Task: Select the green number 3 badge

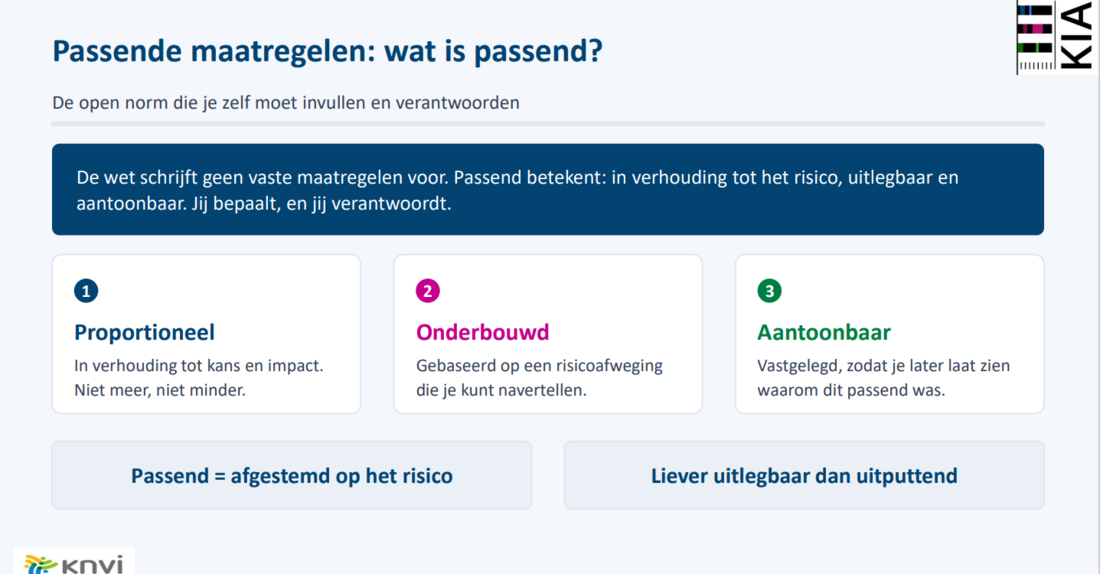Action: [770, 291]
